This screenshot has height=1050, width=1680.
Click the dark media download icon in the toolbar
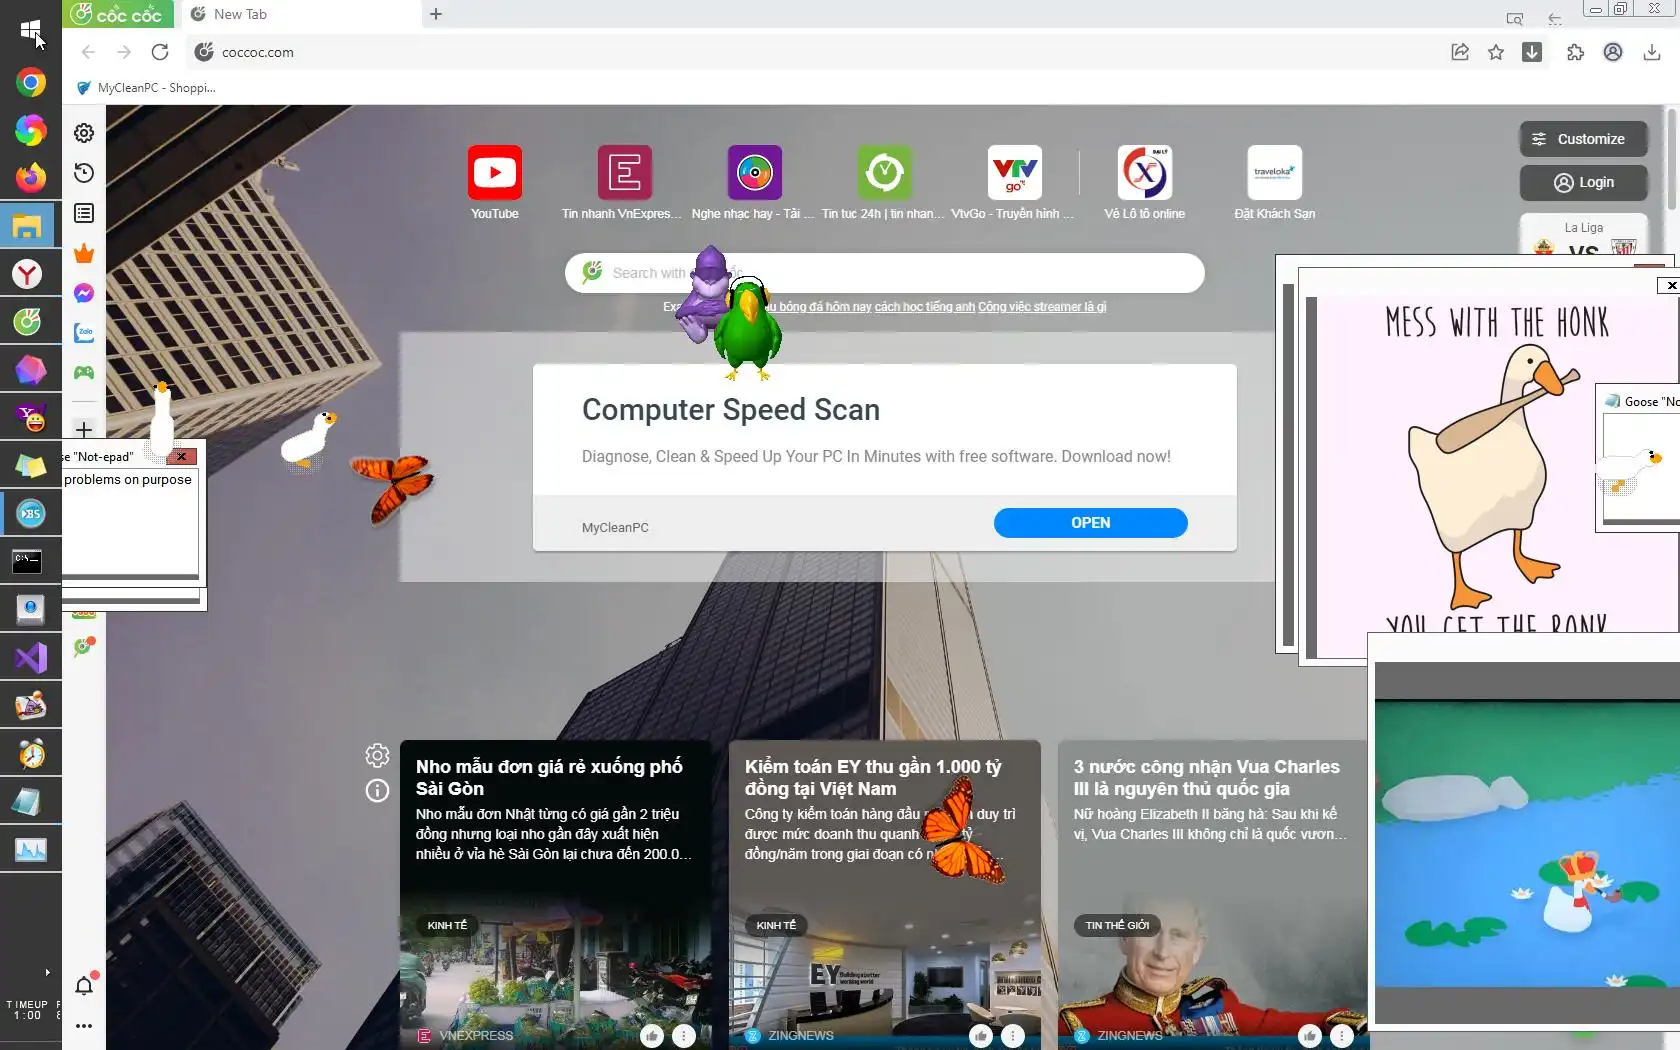pyautogui.click(x=1532, y=52)
